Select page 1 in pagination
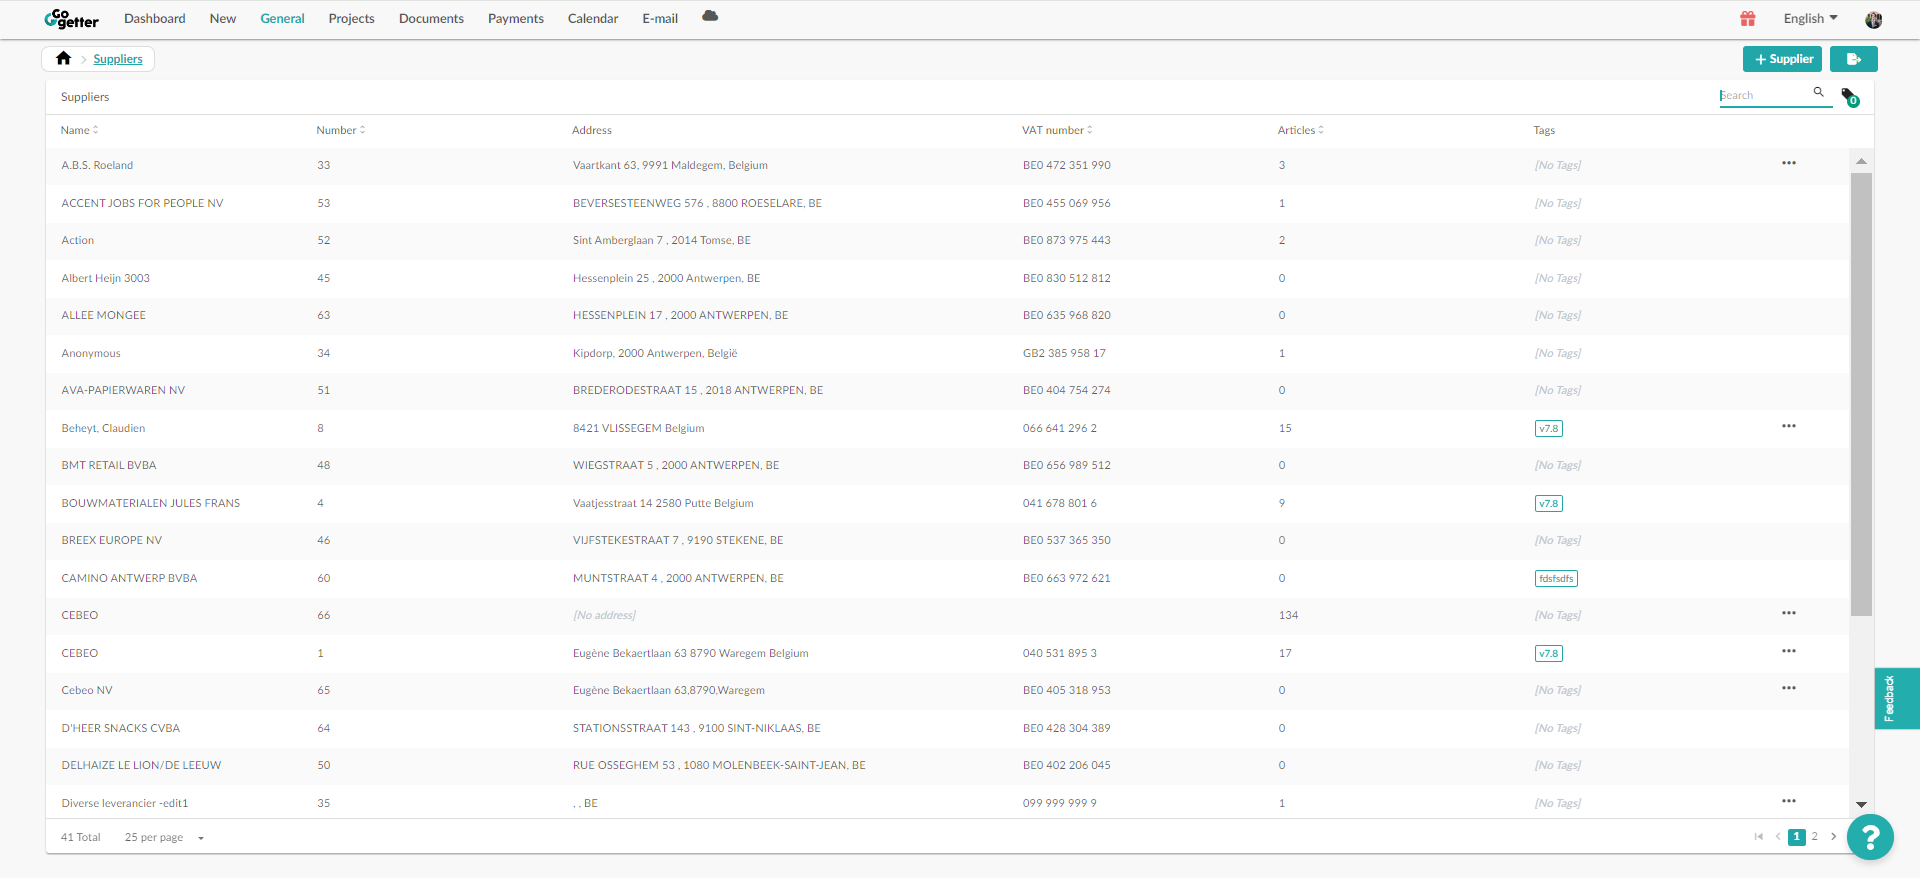This screenshot has height=878, width=1920. tap(1797, 837)
